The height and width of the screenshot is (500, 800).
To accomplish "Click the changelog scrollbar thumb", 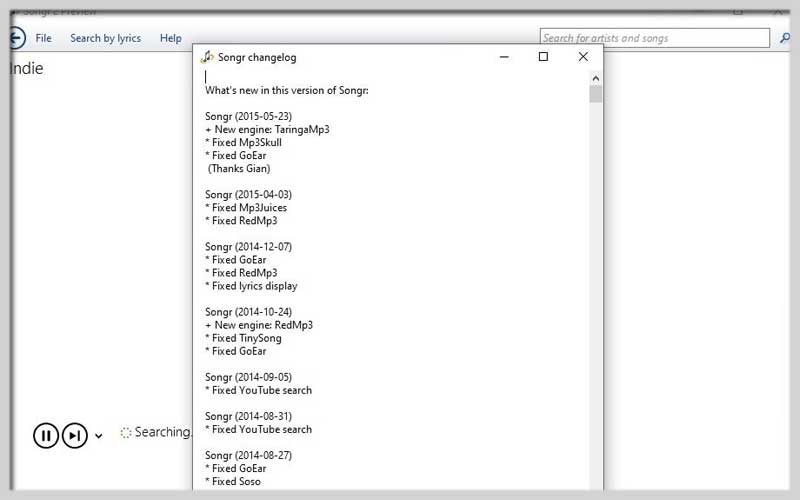I will coord(595,94).
